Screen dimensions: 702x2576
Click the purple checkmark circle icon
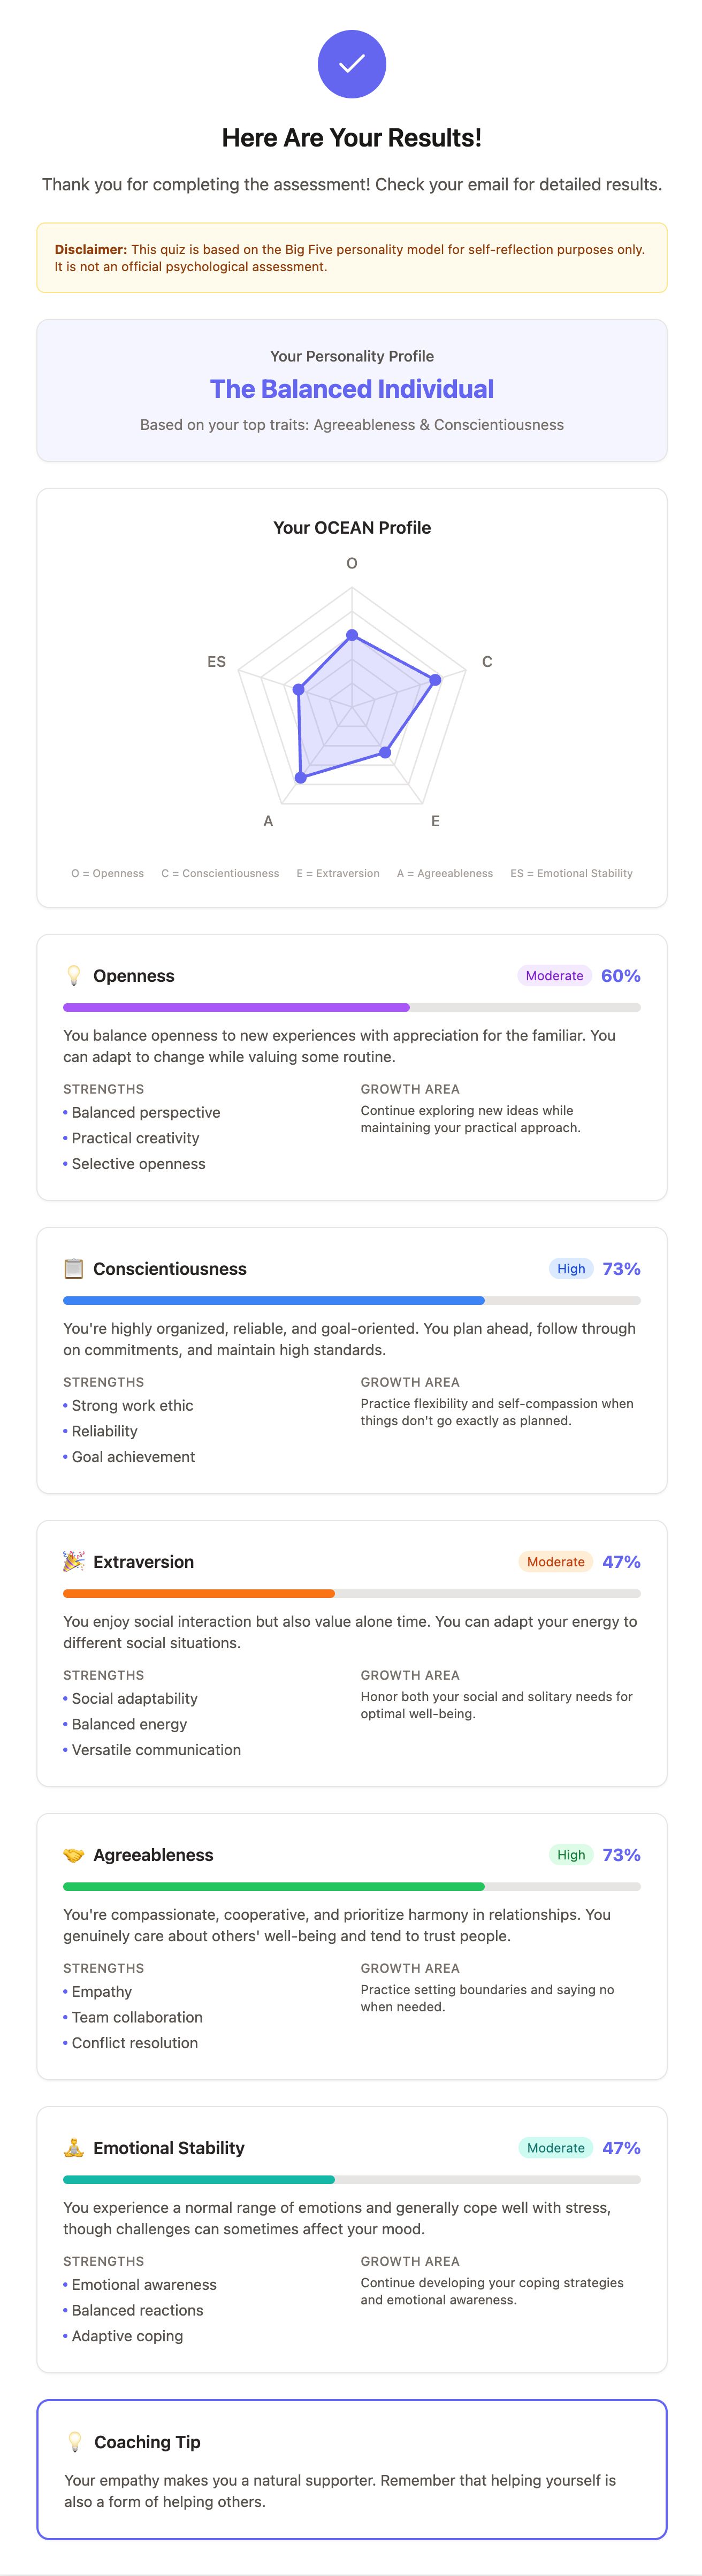[x=351, y=64]
